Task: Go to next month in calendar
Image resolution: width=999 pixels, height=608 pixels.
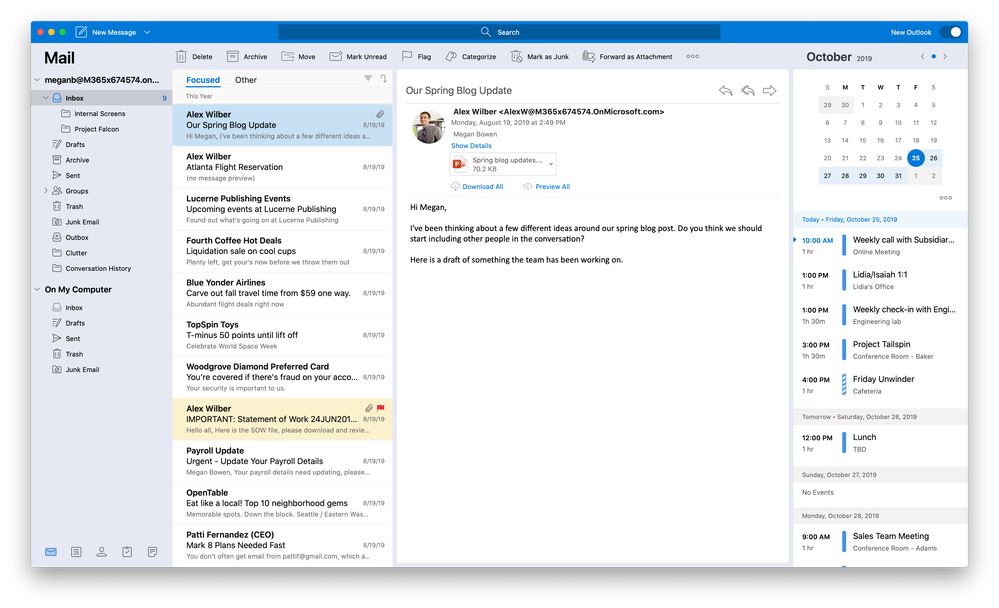Action: pos(945,57)
